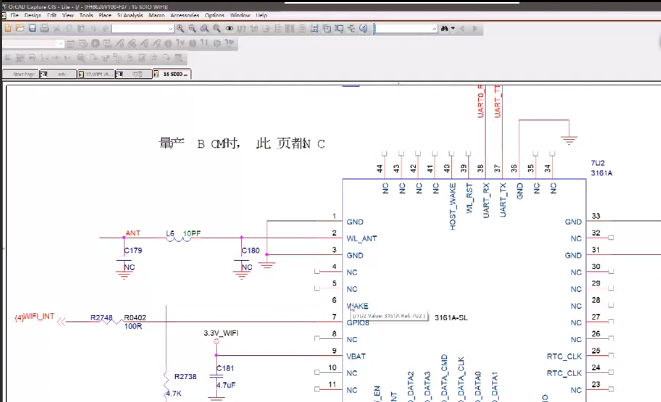The width and height of the screenshot is (661, 402).
Task: Select the WIFI_INT off-page connector
Action: [x=36, y=319]
